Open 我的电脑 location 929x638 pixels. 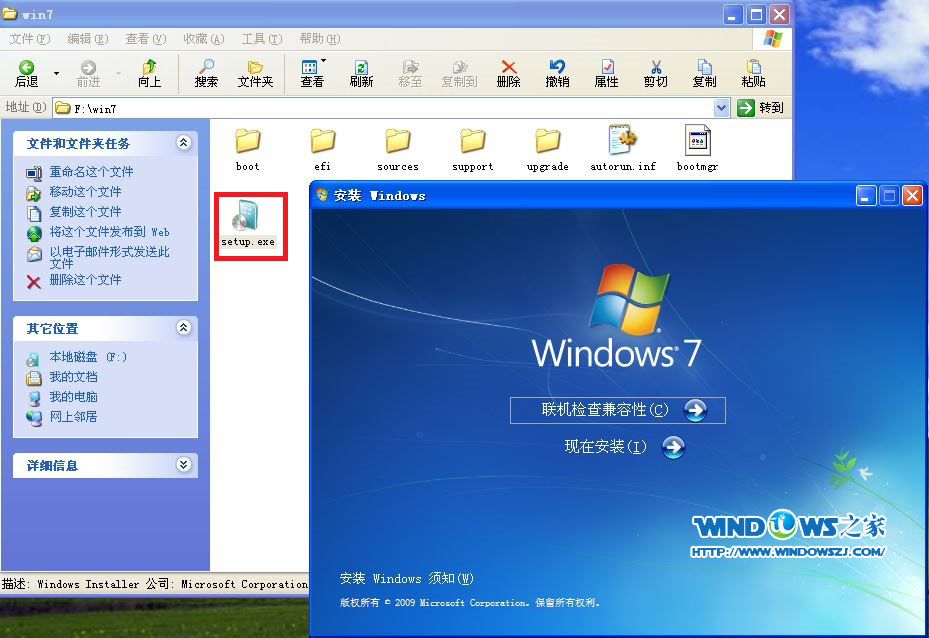coord(73,397)
